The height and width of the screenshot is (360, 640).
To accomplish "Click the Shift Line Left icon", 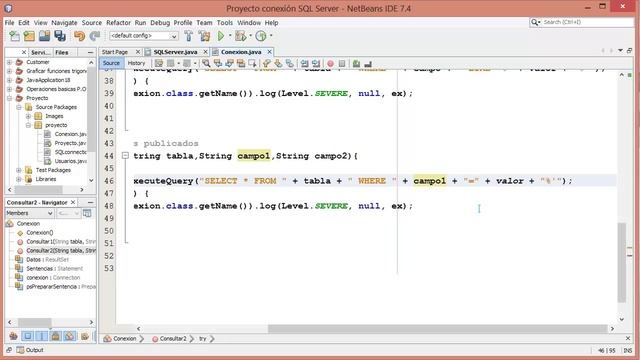I will (x=304, y=64).
